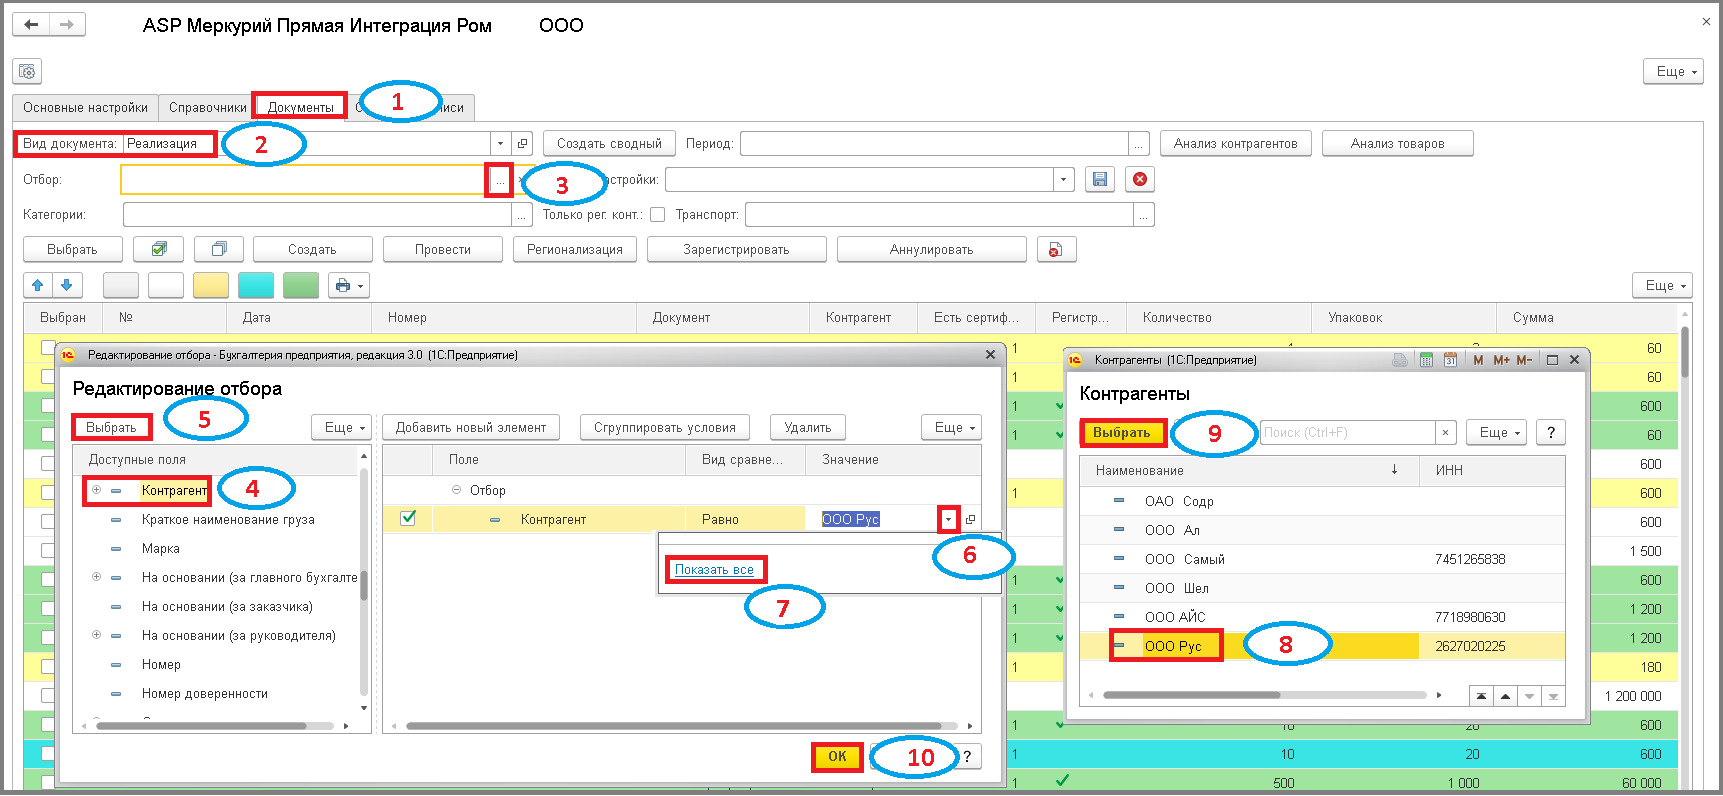The width and height of the screenshot is (1723, 796).
Task: Click the Анализ товаров button
Action: (1397, 144)
